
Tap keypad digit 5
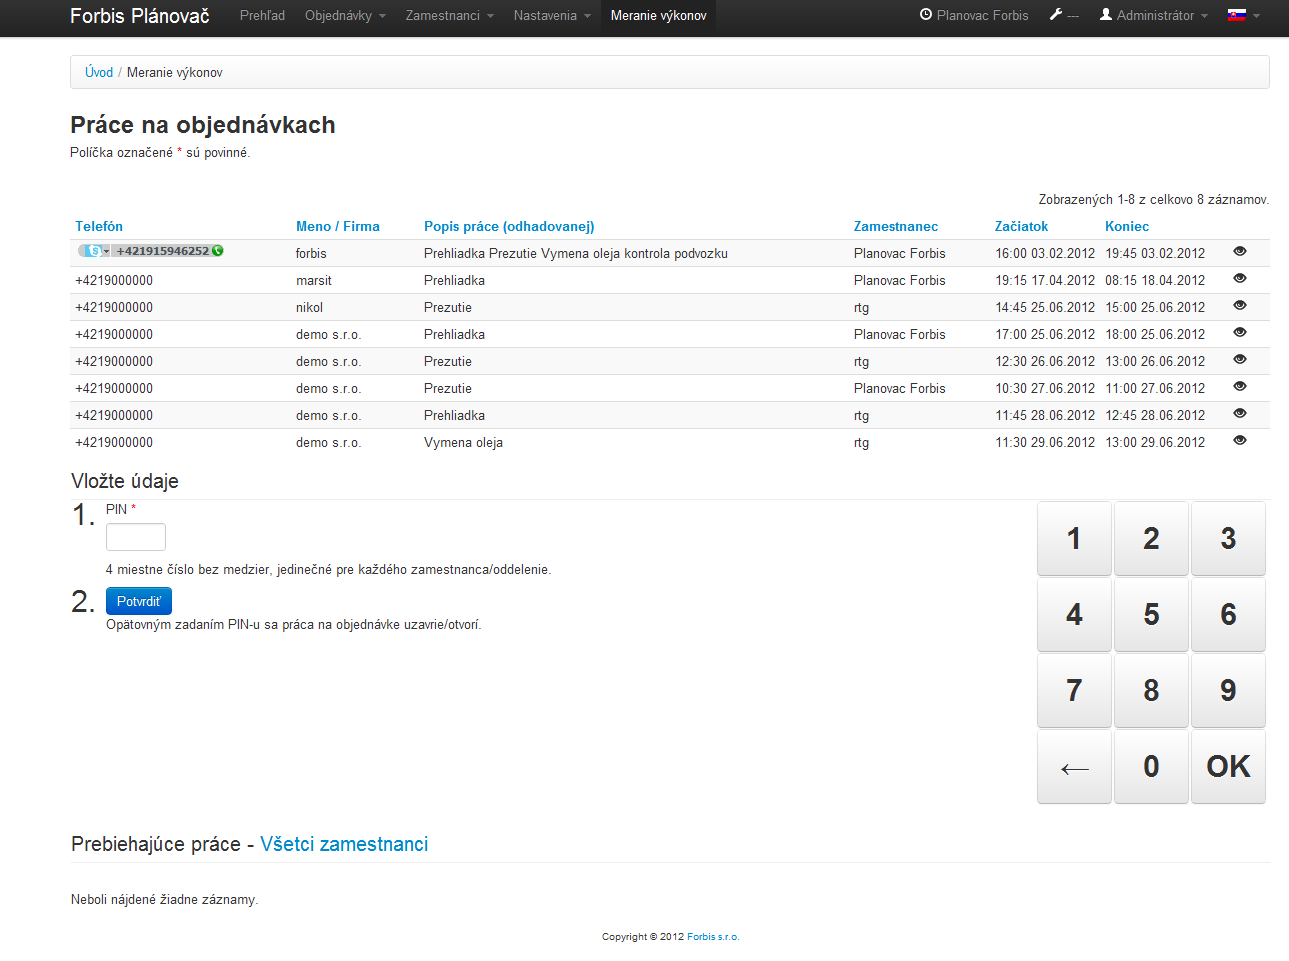[1151, 614]
